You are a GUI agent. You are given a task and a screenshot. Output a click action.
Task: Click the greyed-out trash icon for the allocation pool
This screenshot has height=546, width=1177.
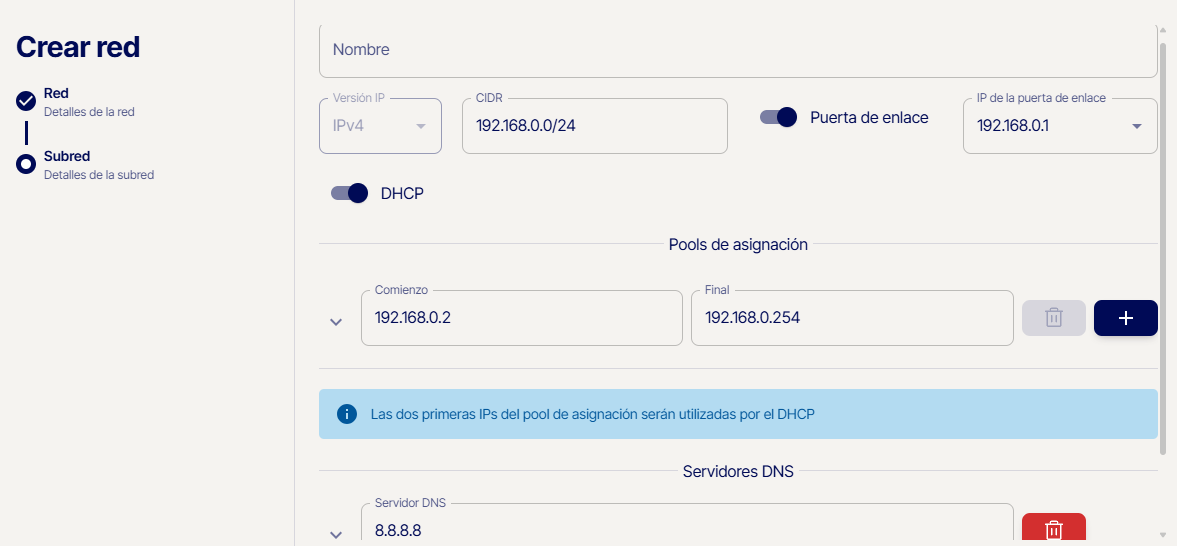click(x=1053, y=318)
